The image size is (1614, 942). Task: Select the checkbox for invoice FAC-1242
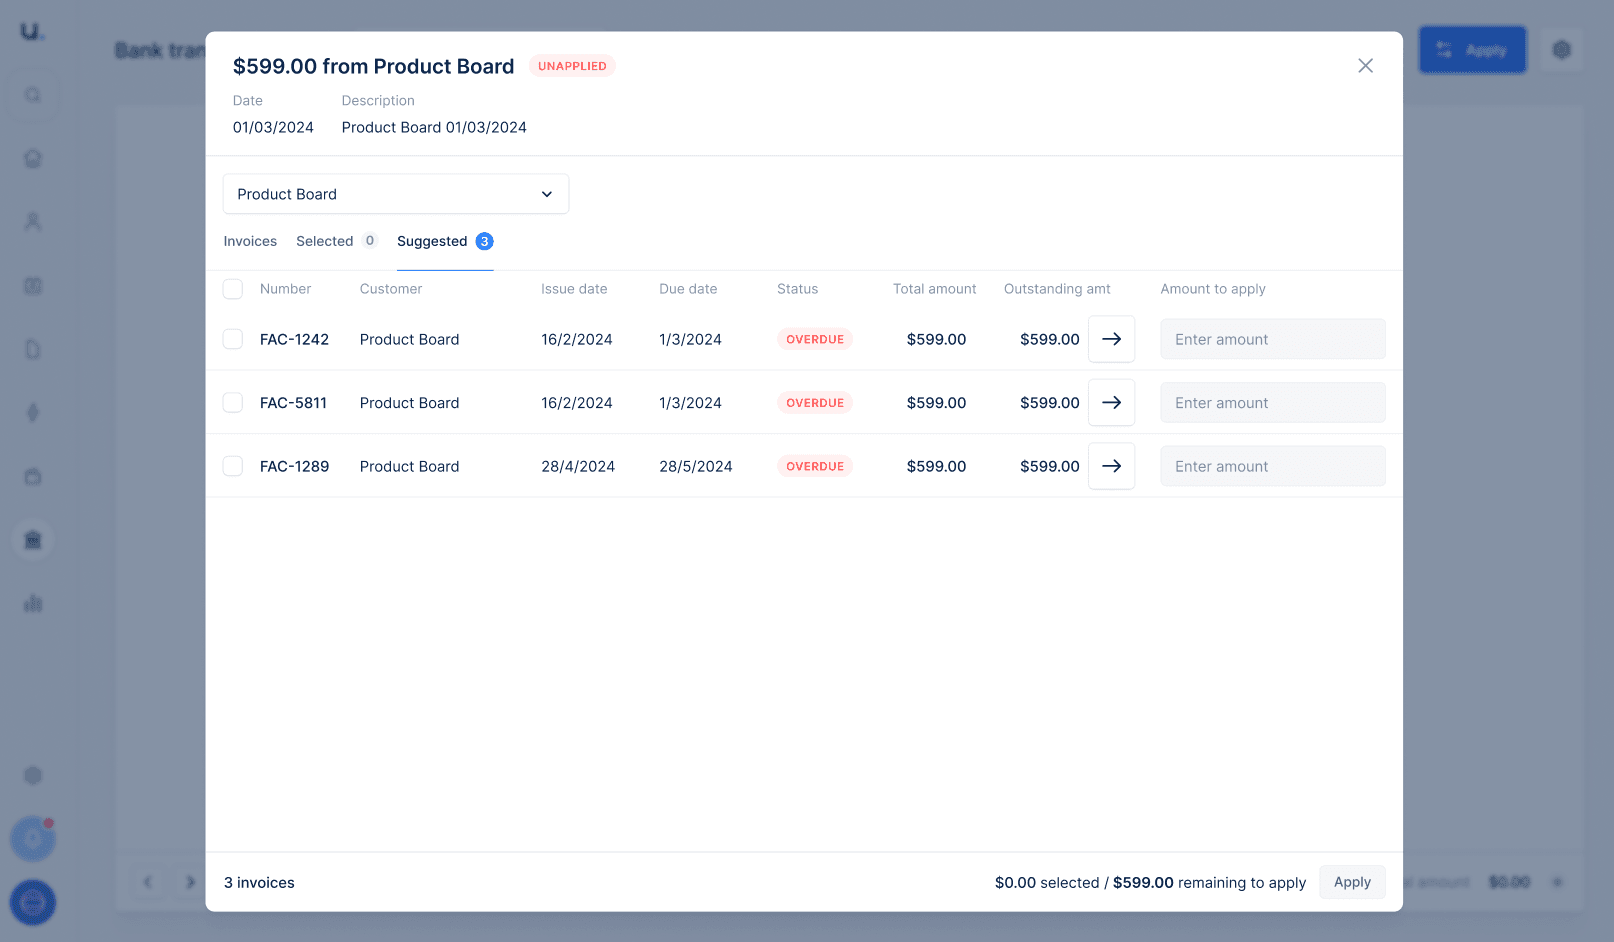[x=232, y=339]
